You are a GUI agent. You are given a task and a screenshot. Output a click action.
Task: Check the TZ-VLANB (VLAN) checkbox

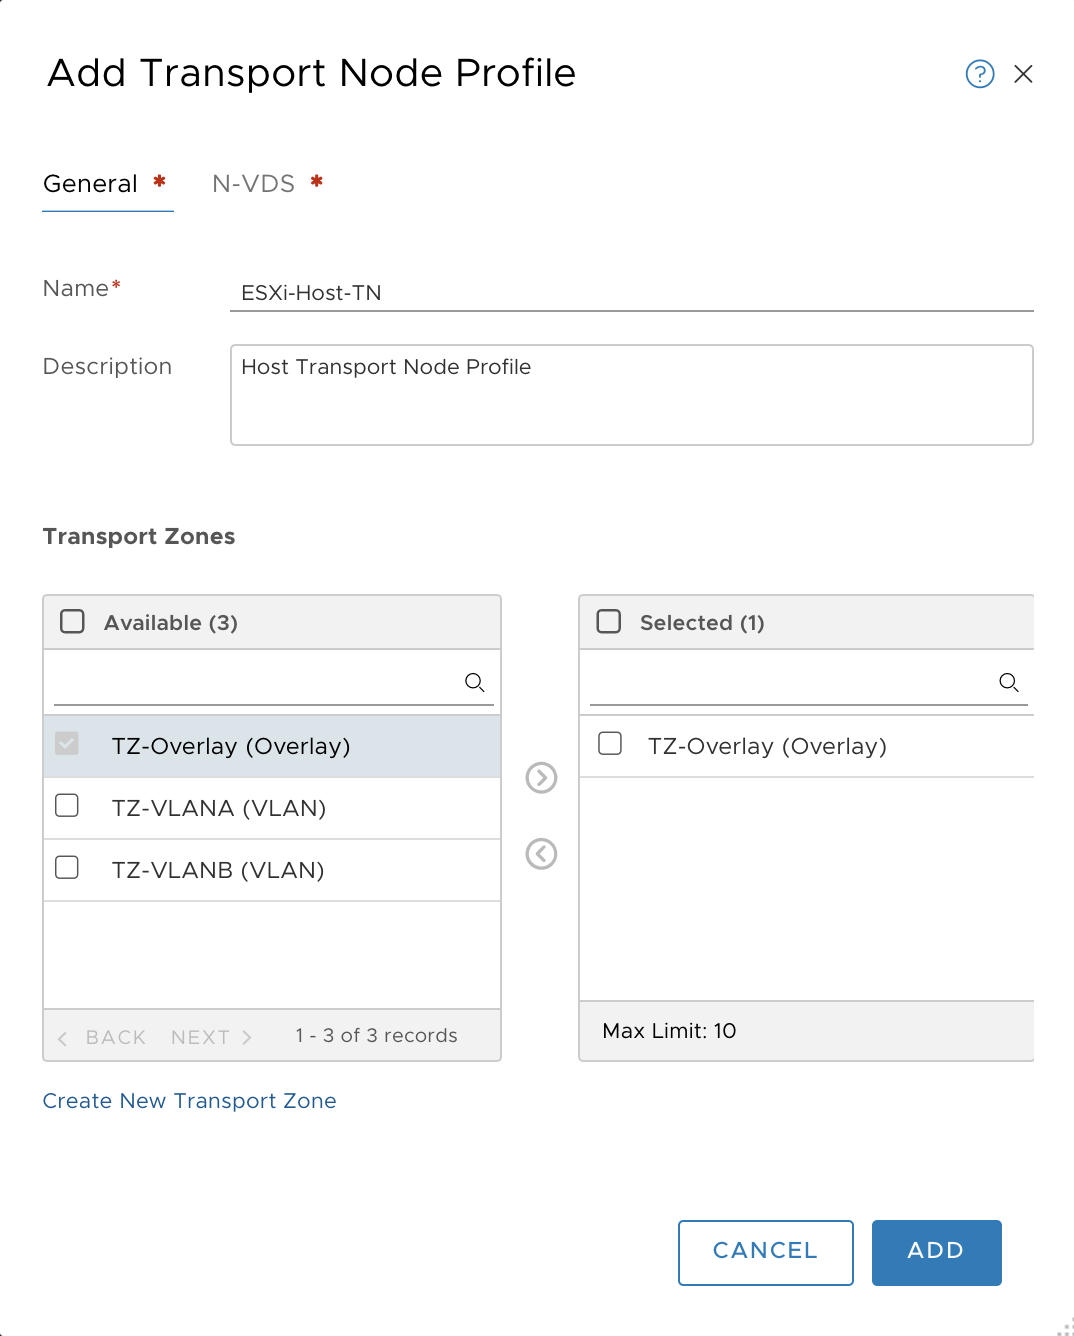point(67,868)
